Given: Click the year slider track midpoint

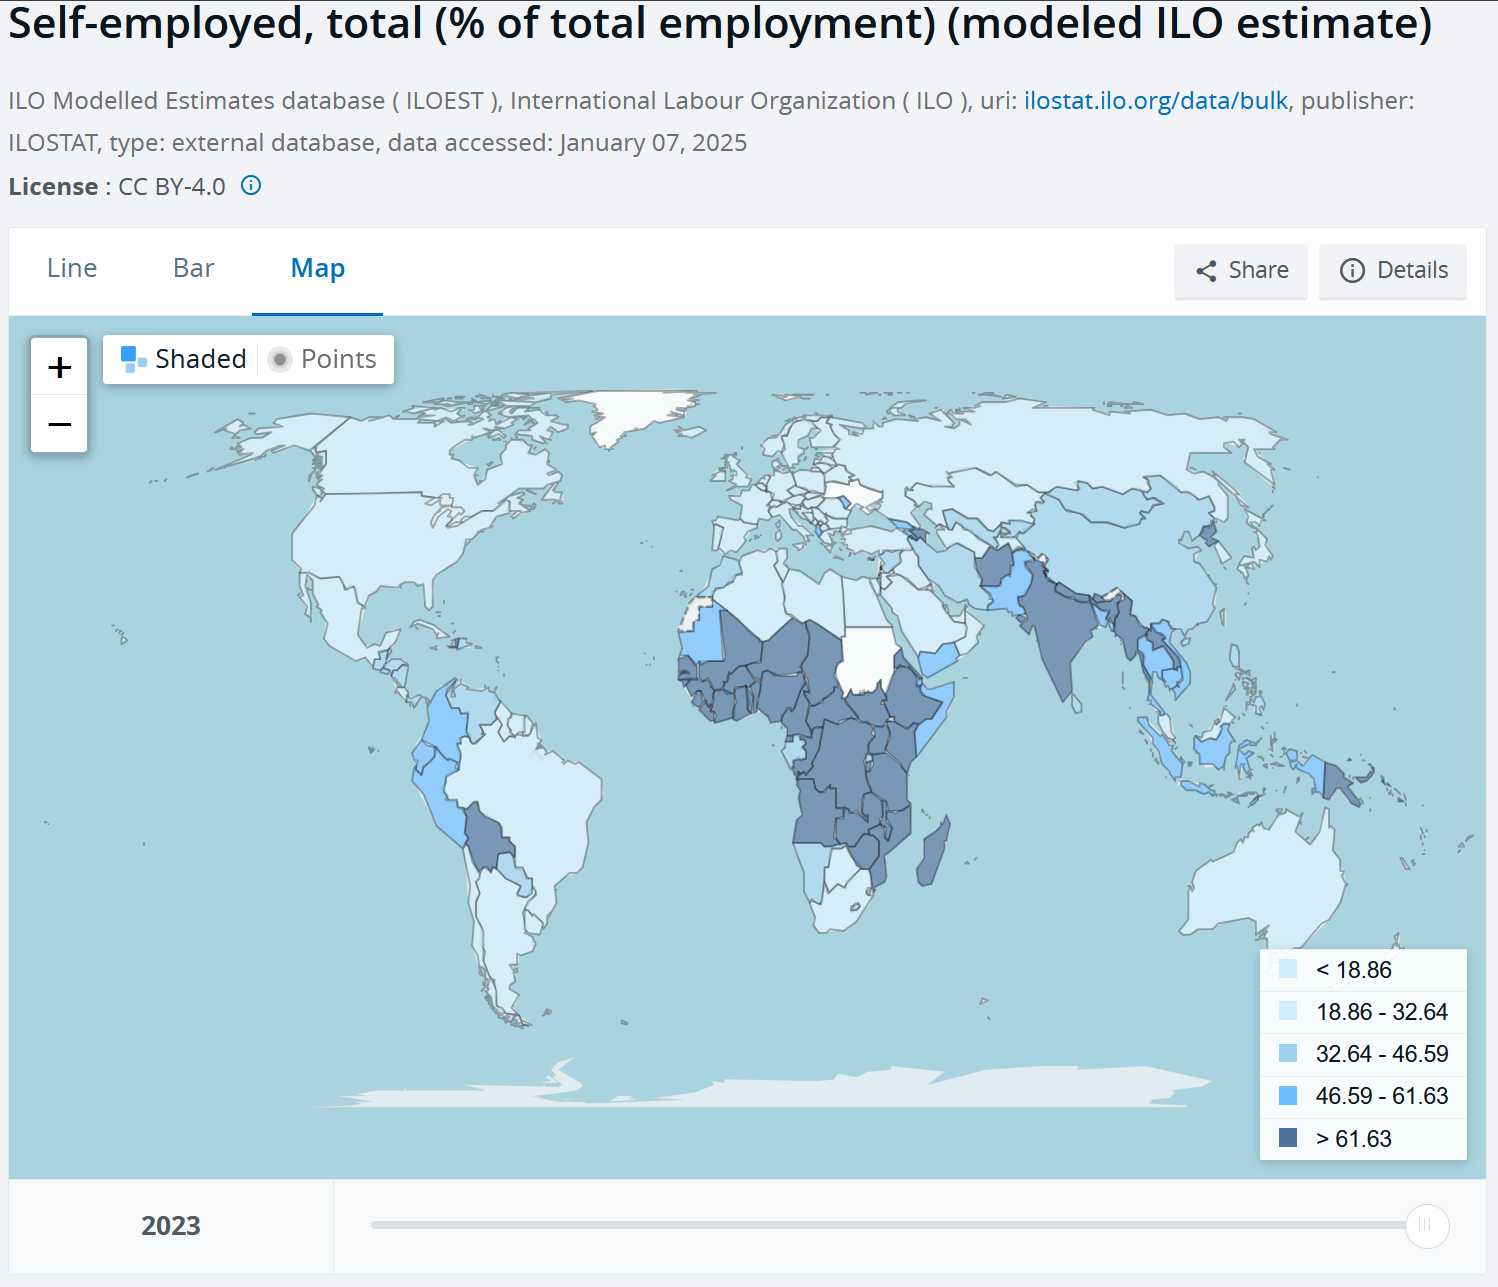Looking at the screenshot, I should point(888,1225).
